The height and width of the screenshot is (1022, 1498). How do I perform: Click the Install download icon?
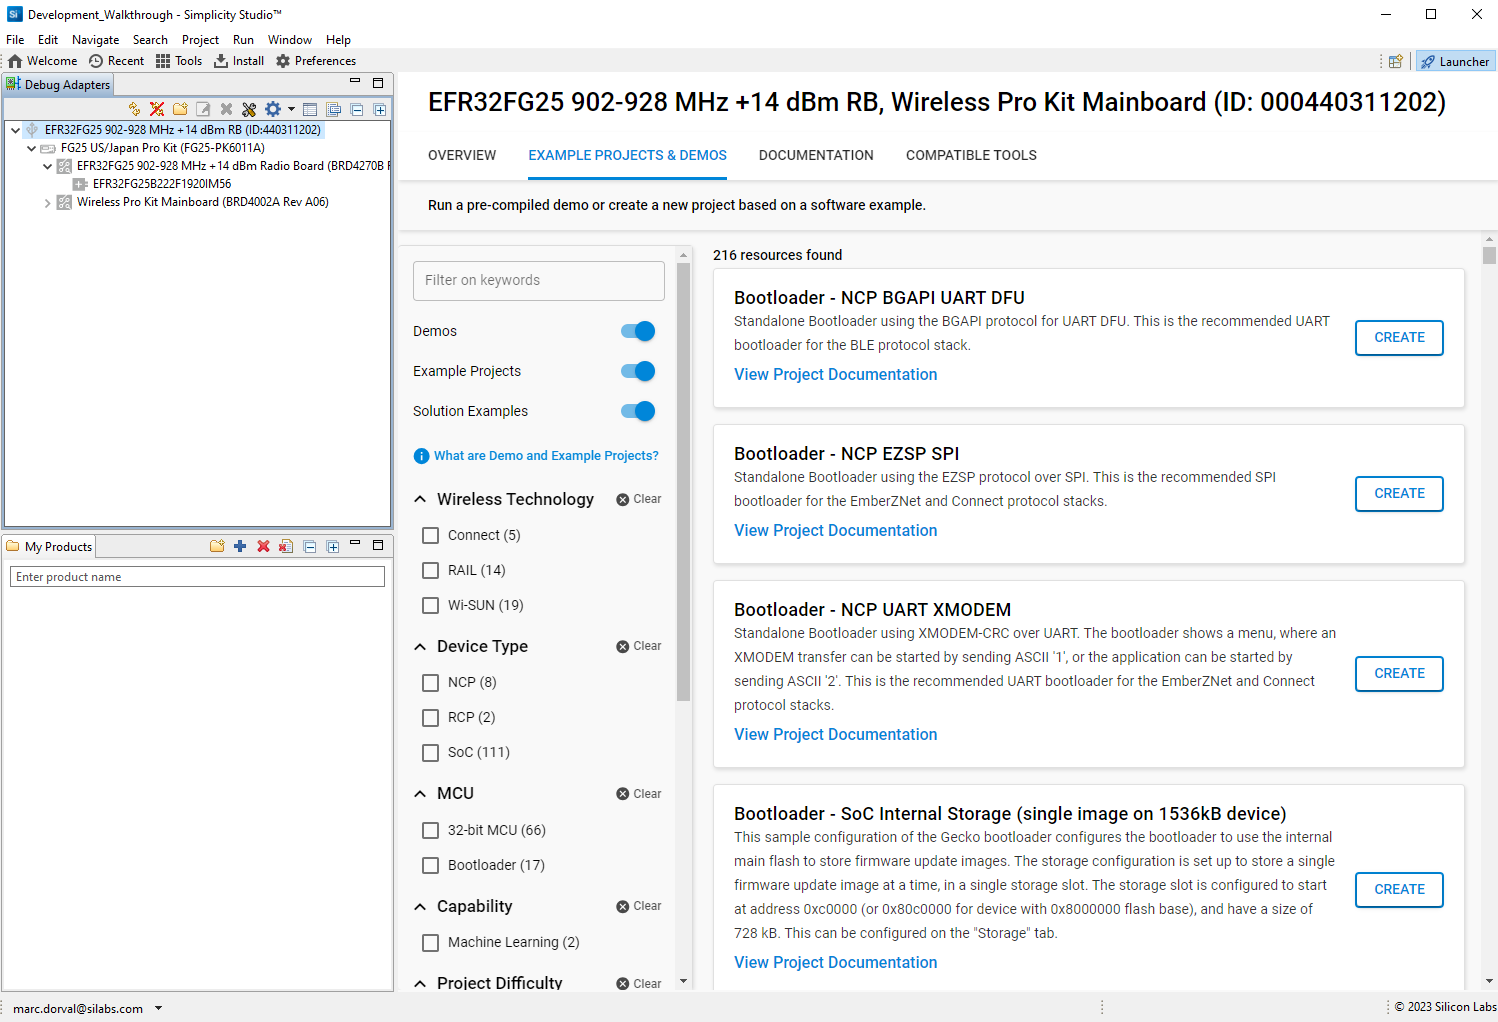pyautogui.click(x=221, y=61)
